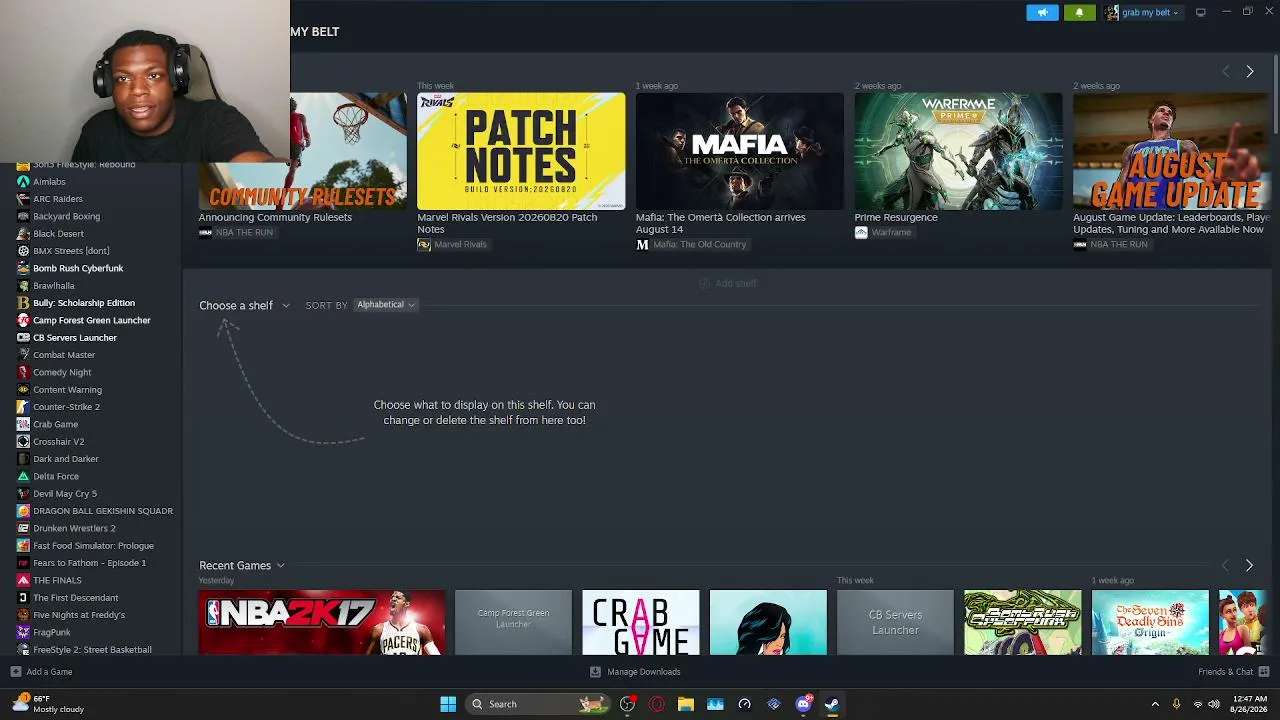Open File Explorer from the taskbar
This screenshot has height=720, width=1280.
686,704
